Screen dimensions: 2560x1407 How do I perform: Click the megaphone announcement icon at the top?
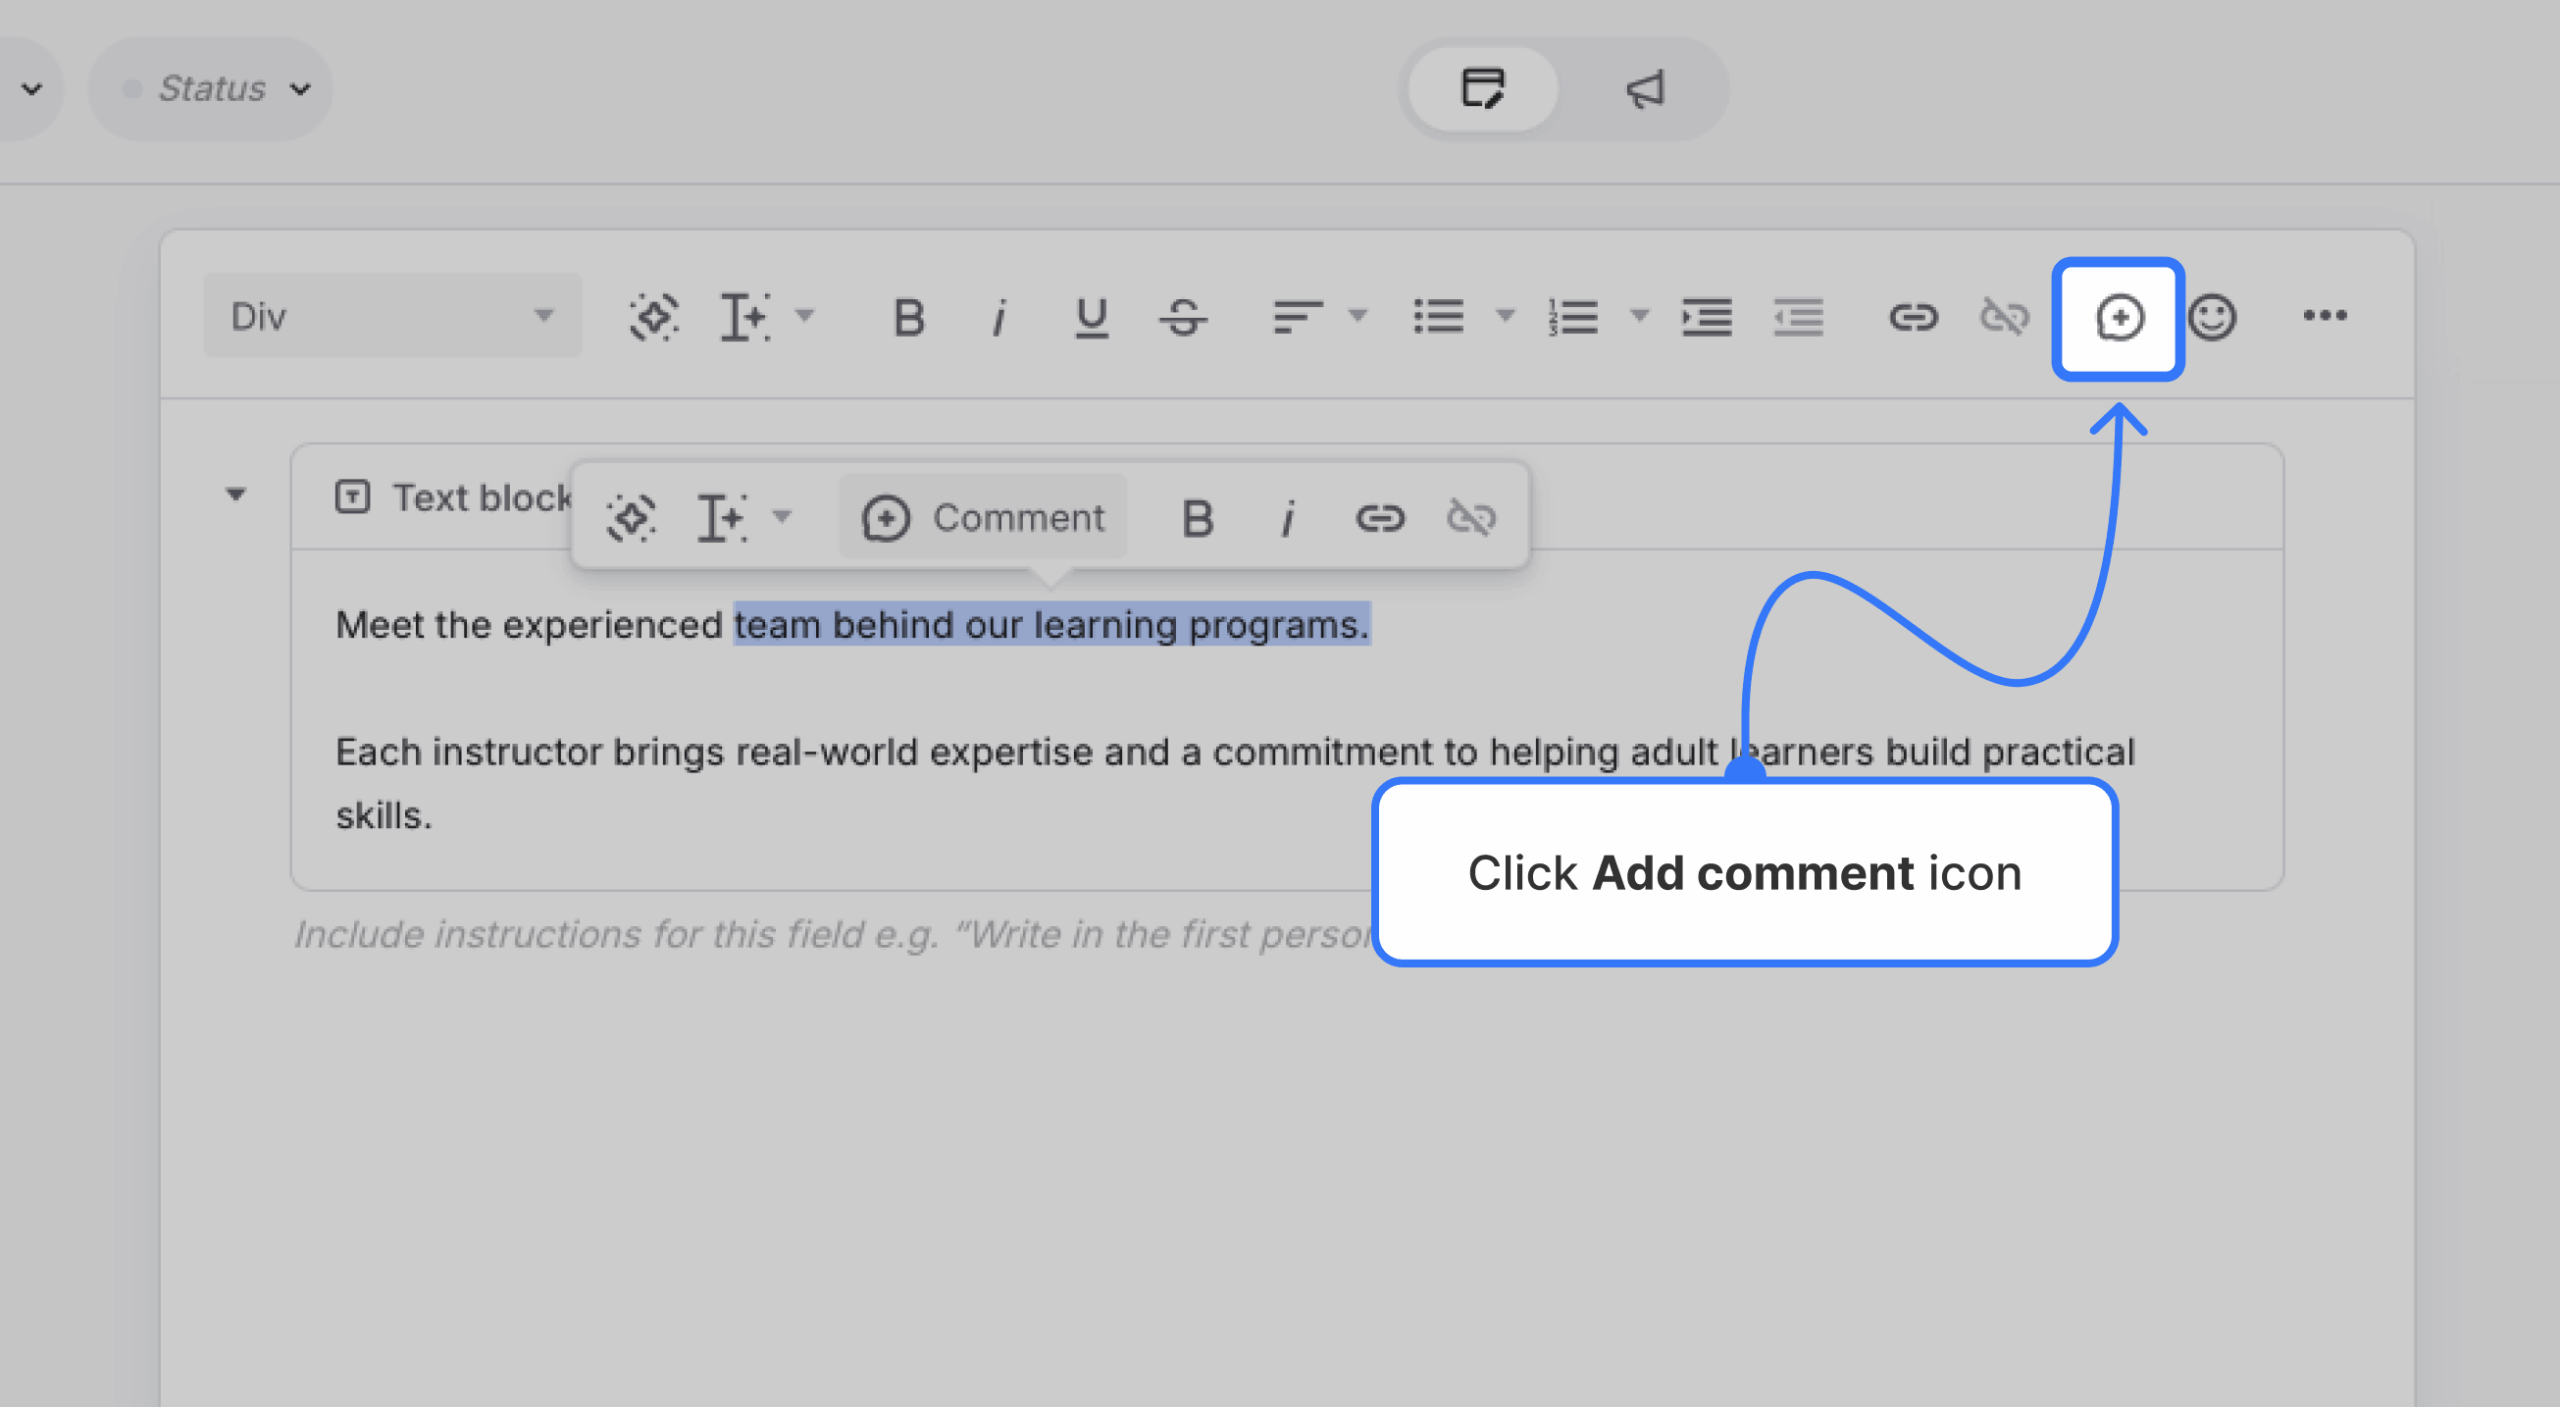(x=1644, y=88)
